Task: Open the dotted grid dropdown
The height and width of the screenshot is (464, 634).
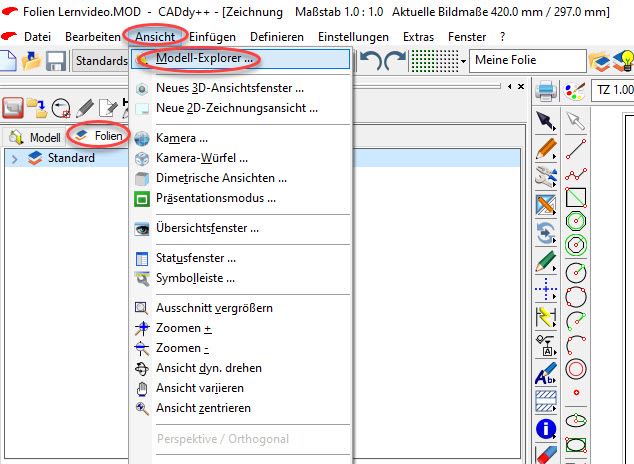Action: [x=463, y=61]
